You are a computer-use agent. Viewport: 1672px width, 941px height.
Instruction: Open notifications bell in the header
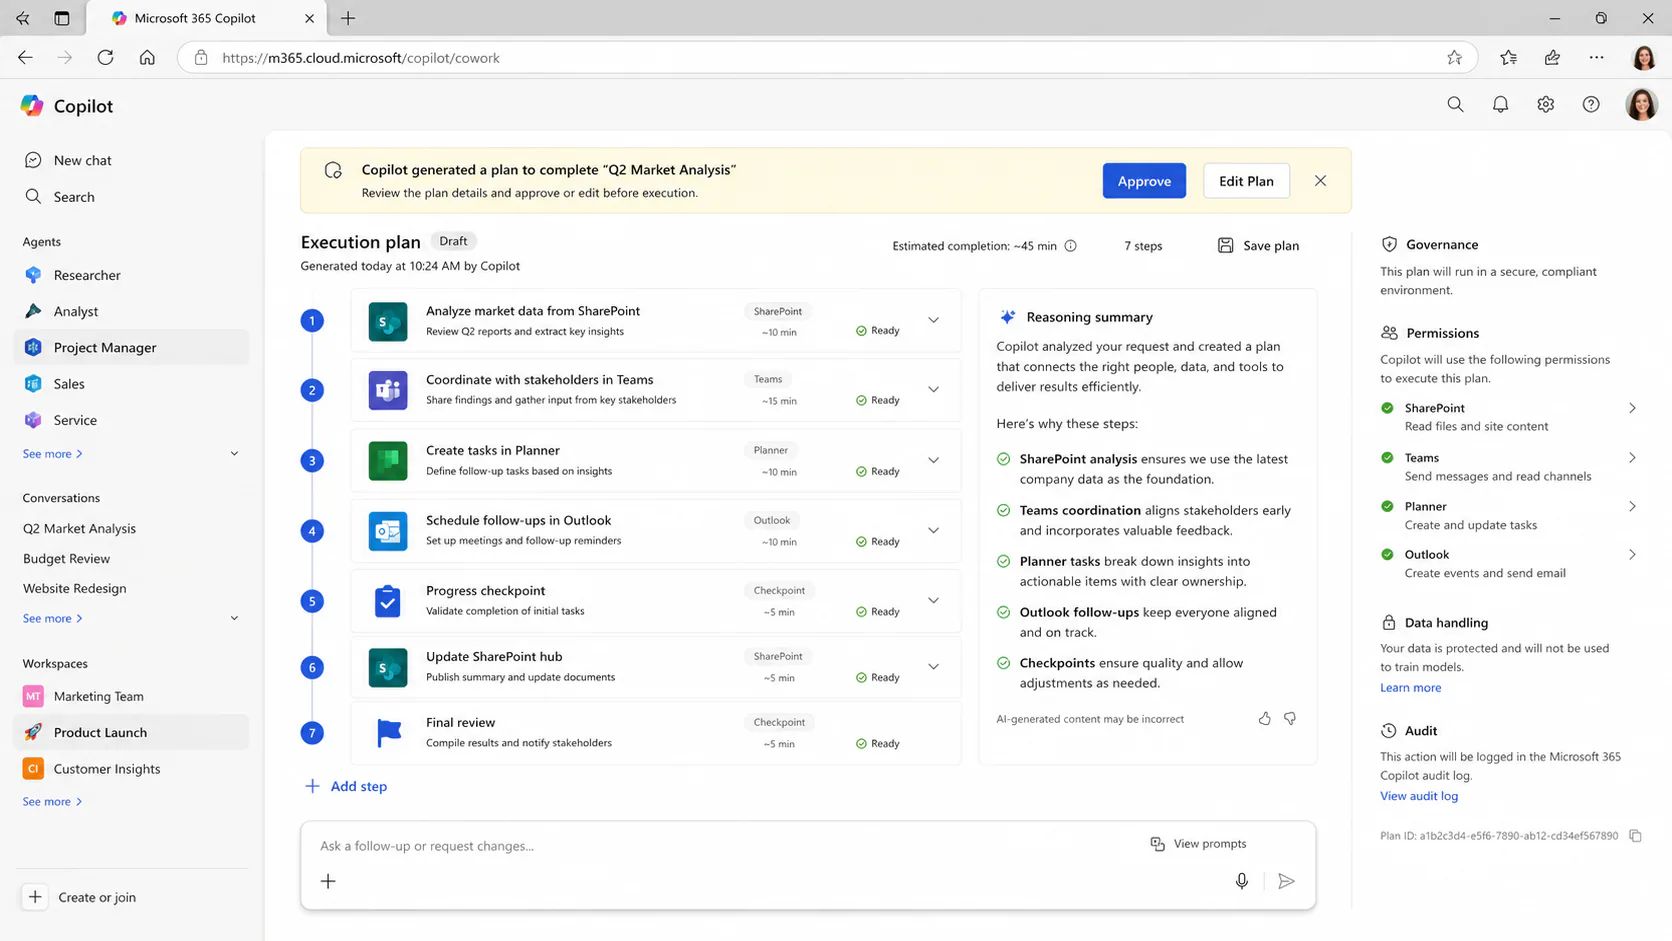(1500, 104)
